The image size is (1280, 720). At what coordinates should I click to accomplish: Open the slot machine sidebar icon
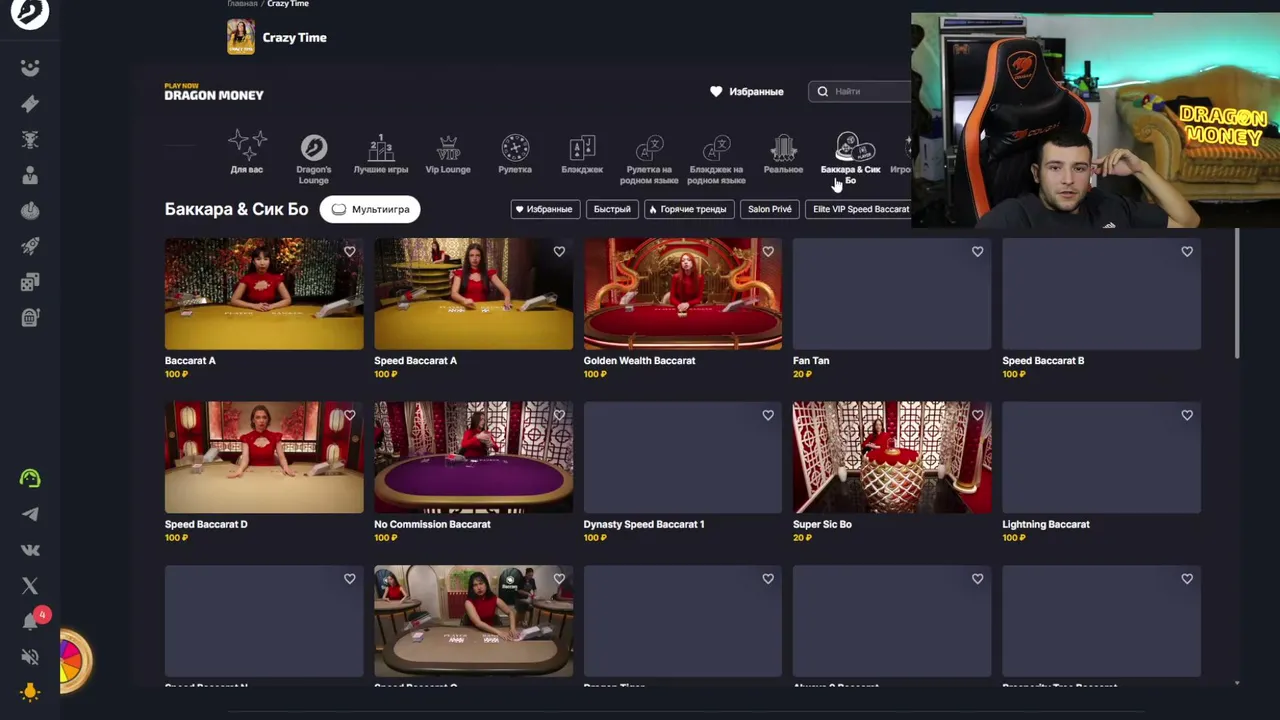click(30, 318)
